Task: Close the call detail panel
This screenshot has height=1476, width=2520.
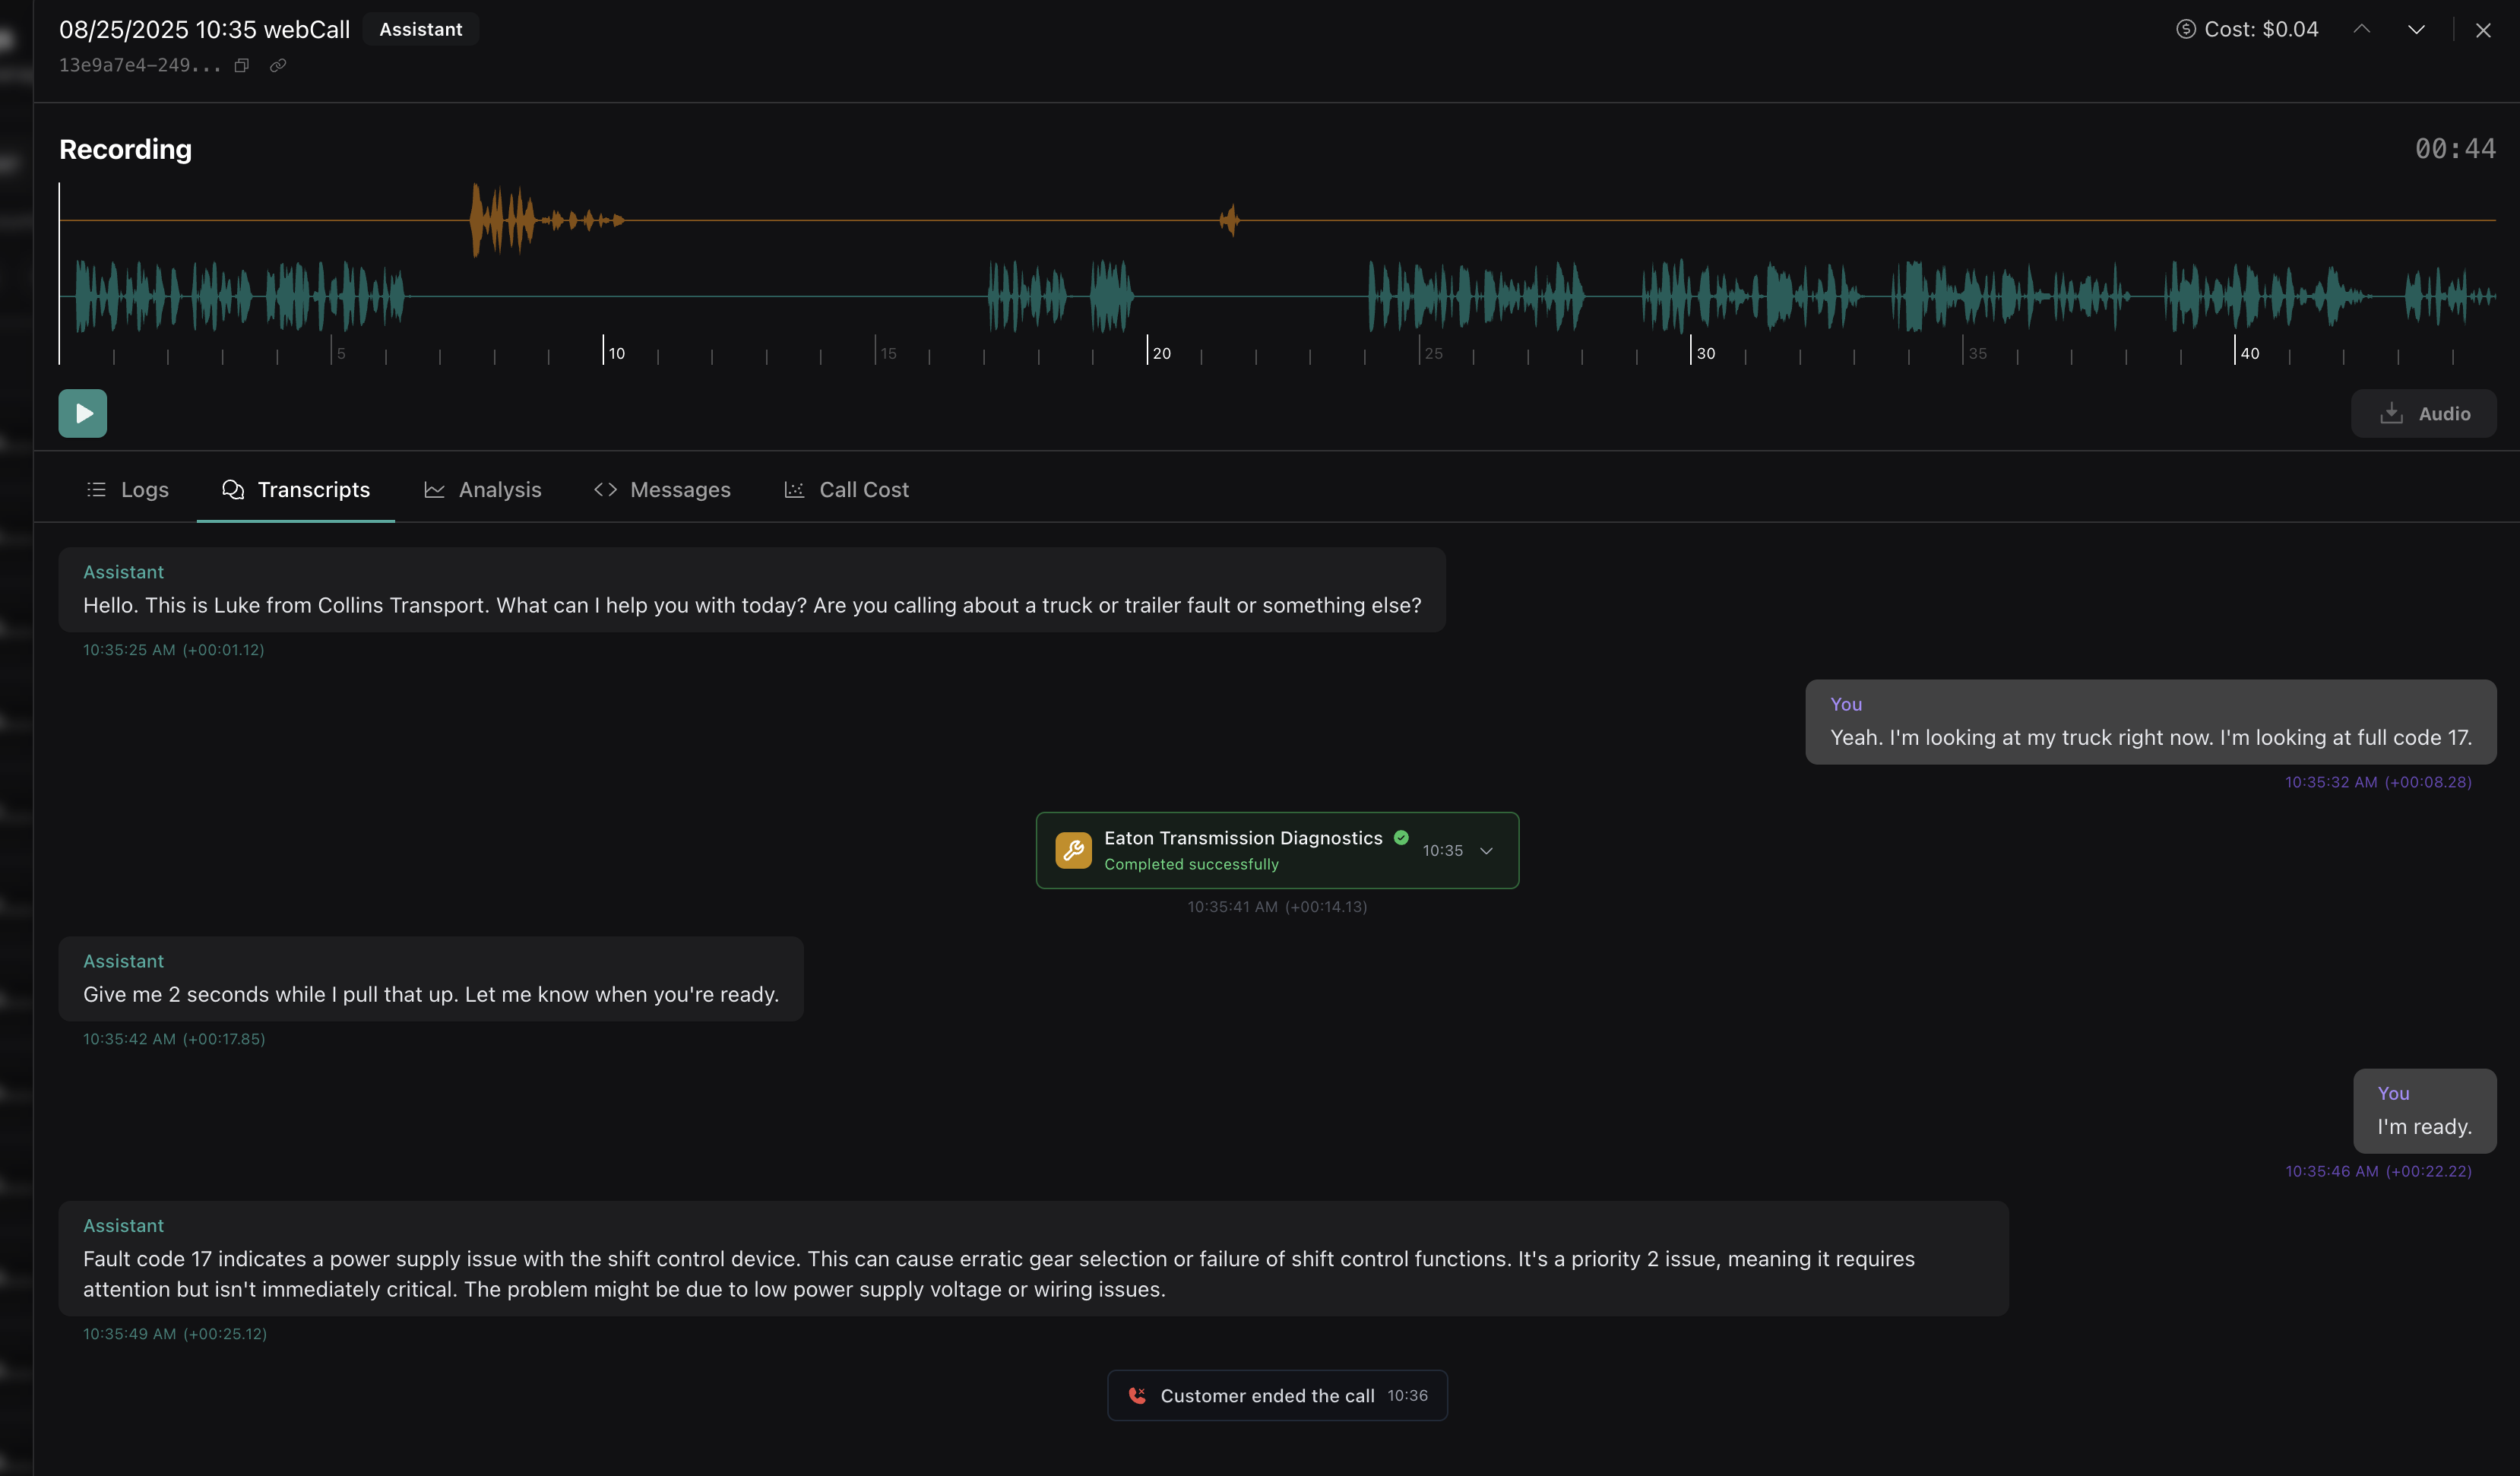Action: (2483, 30)
